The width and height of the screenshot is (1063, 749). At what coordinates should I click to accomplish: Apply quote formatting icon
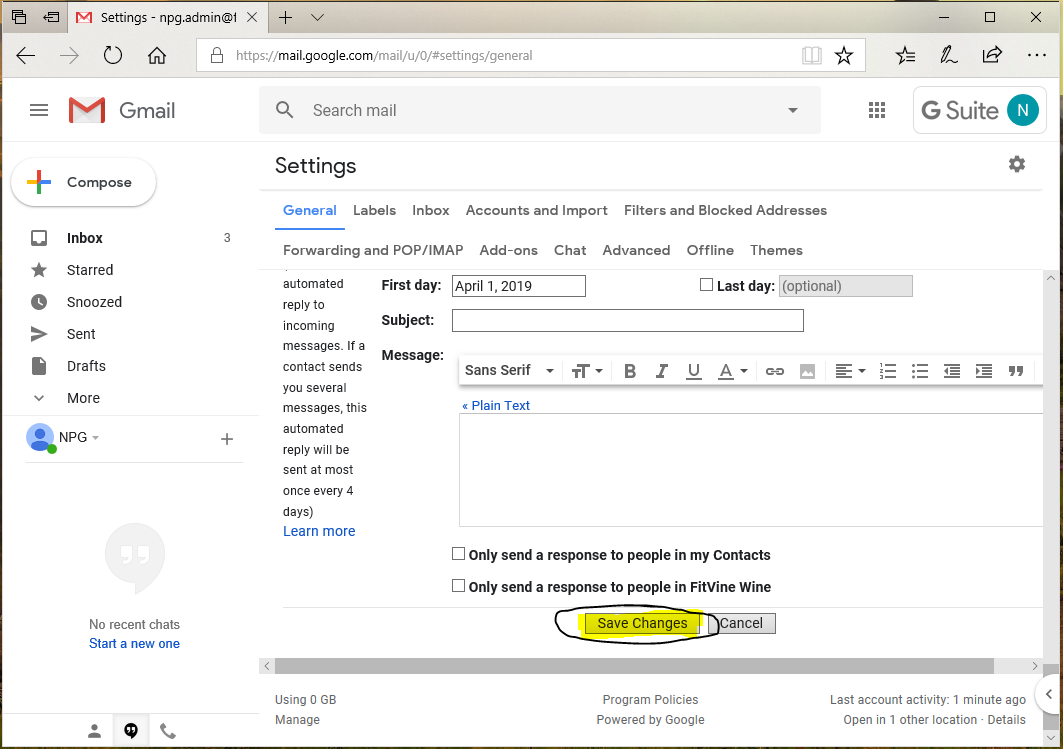pyautogui.click(x=1016, y=371)
